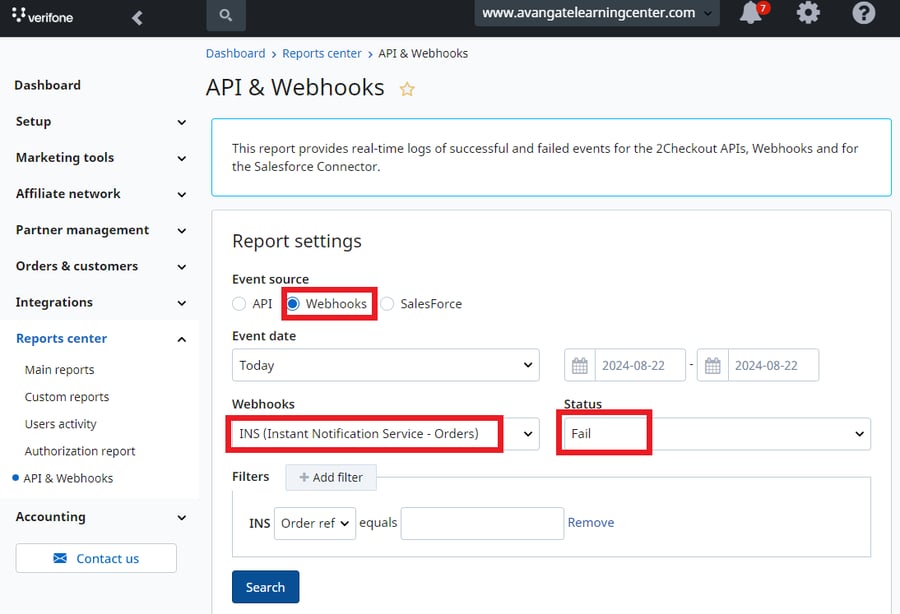Click the Remove filter link
Screen dimensions: 900x614
[591, 523]
